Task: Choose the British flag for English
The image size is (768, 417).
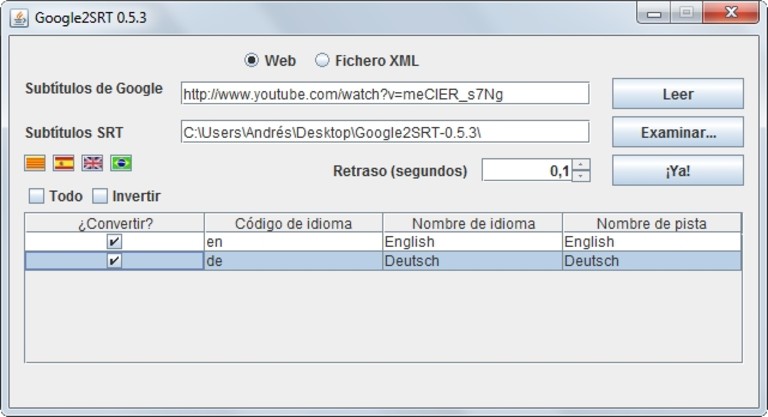Action: [x=93, y=163]
